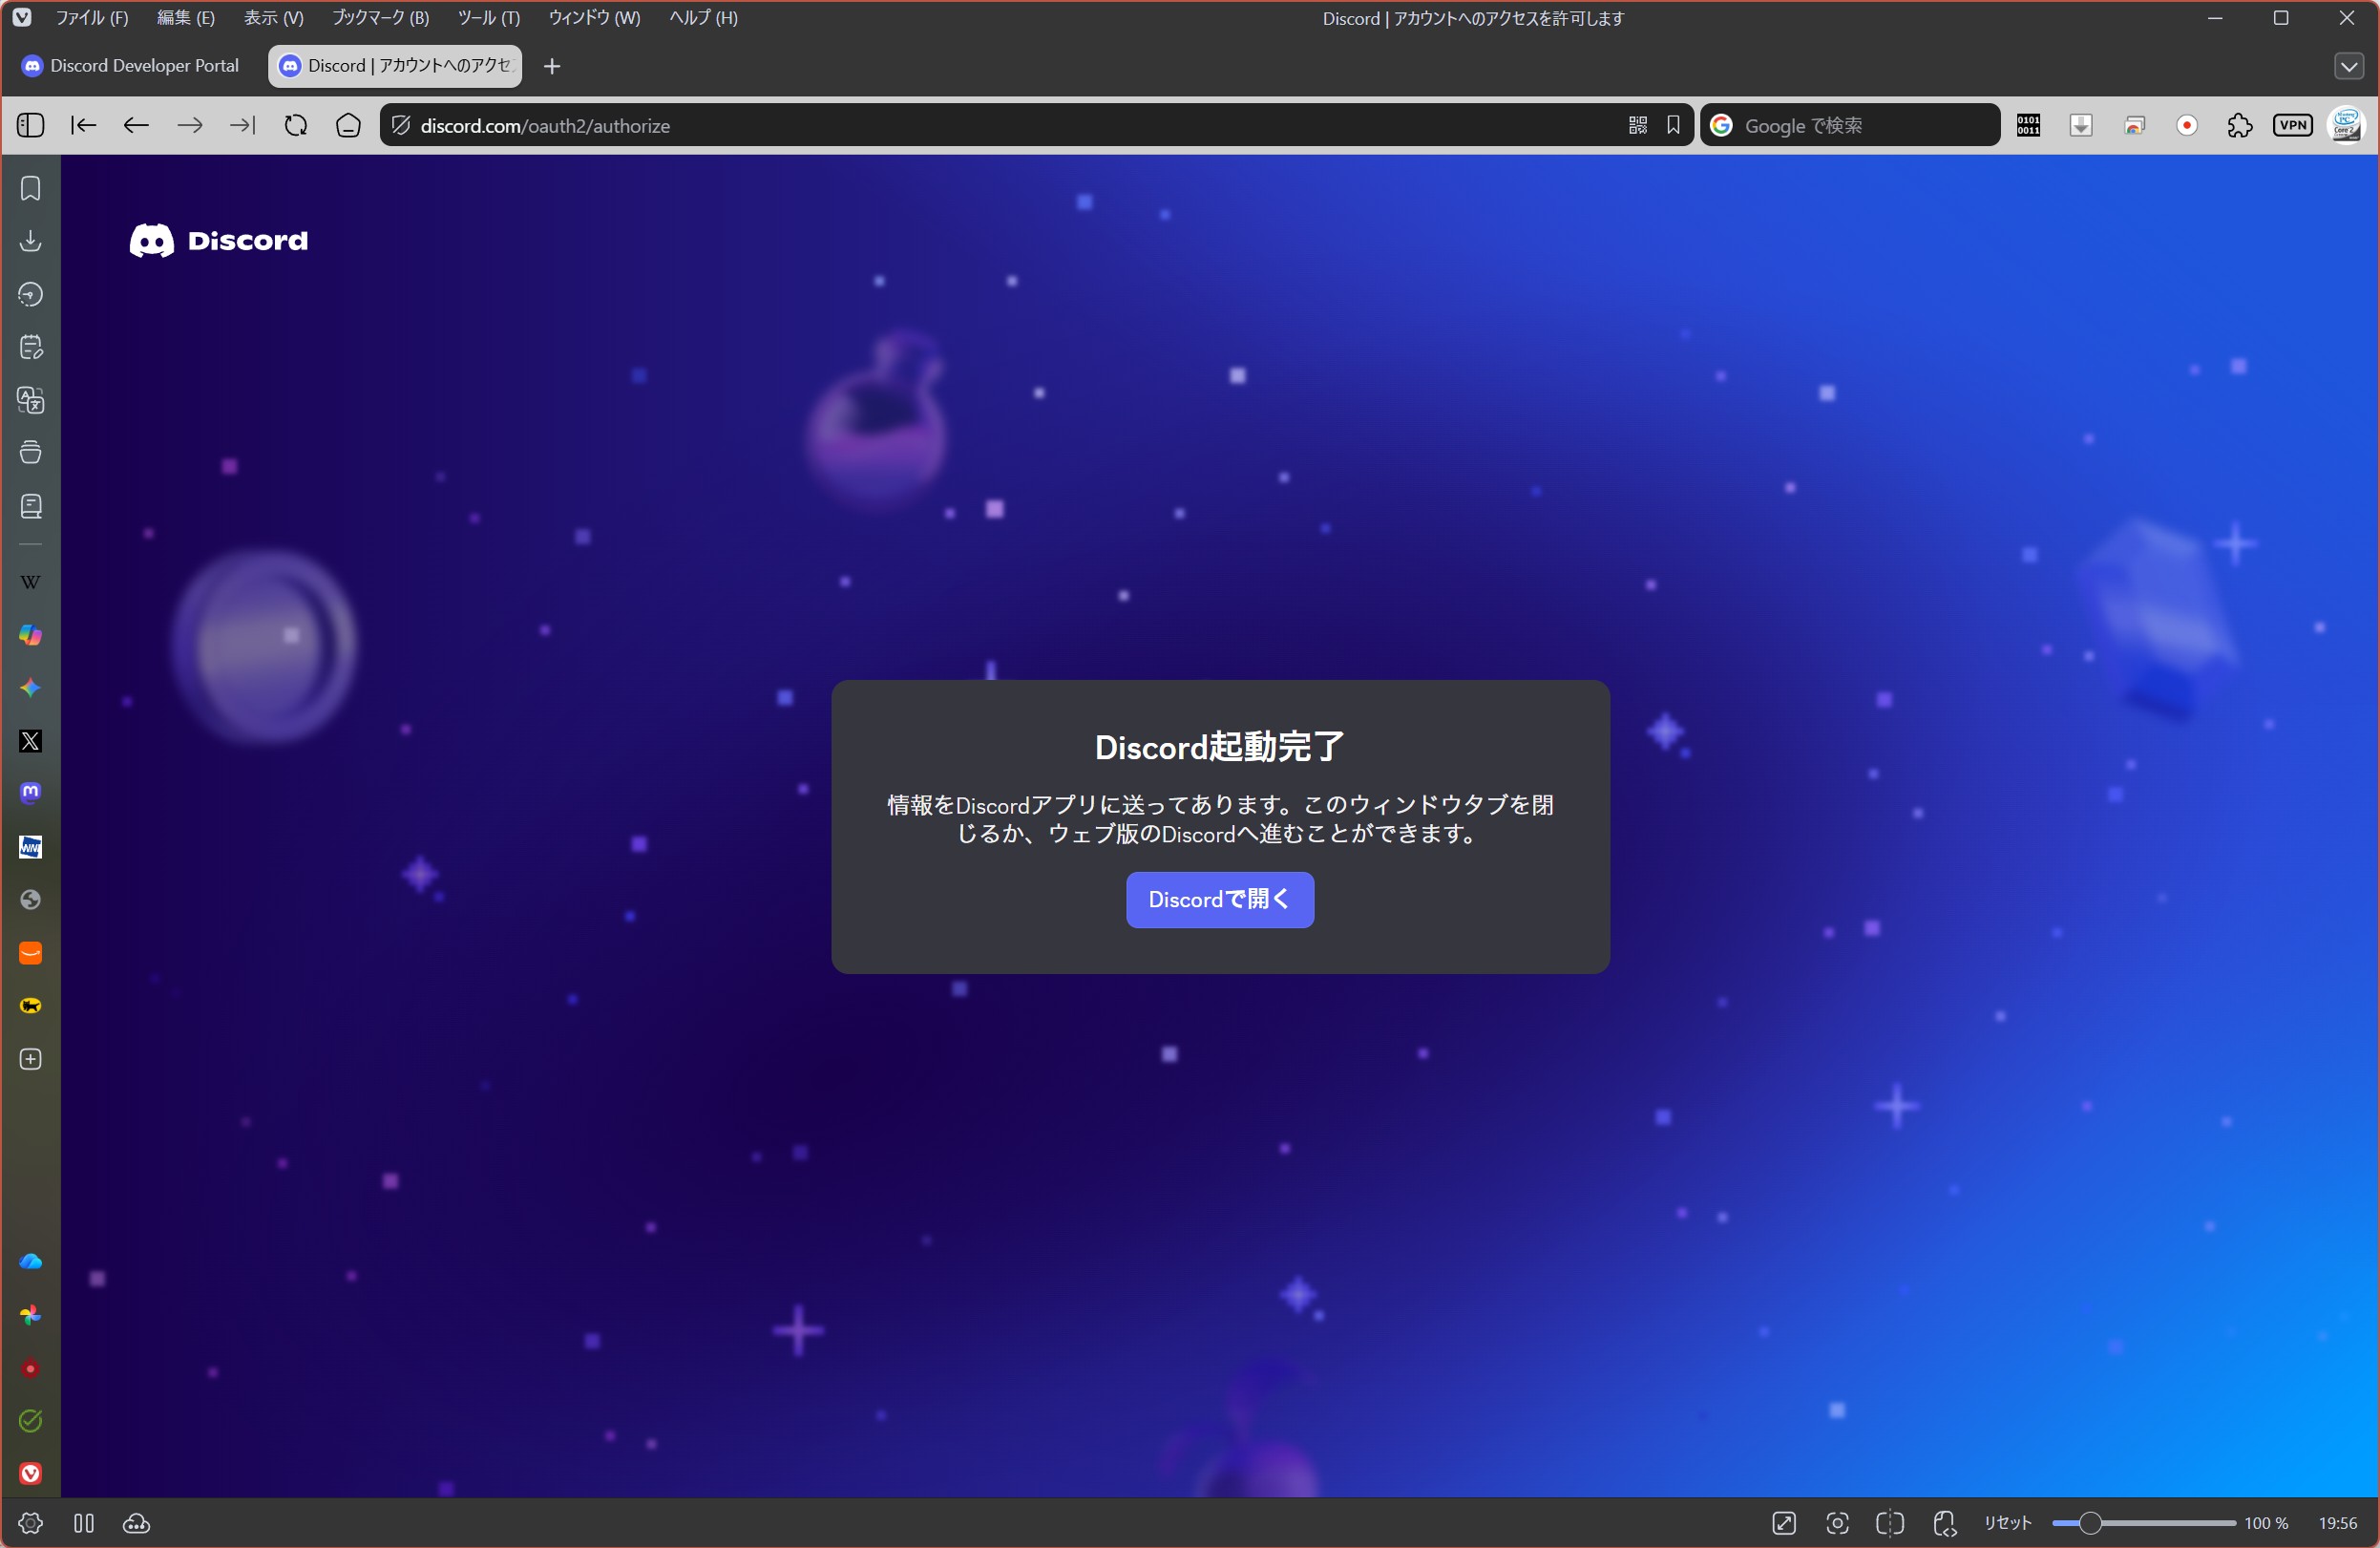Viewport: 2380px width, 1548px height.
Task: Click the Discordで開く button
Action: 1220,900
